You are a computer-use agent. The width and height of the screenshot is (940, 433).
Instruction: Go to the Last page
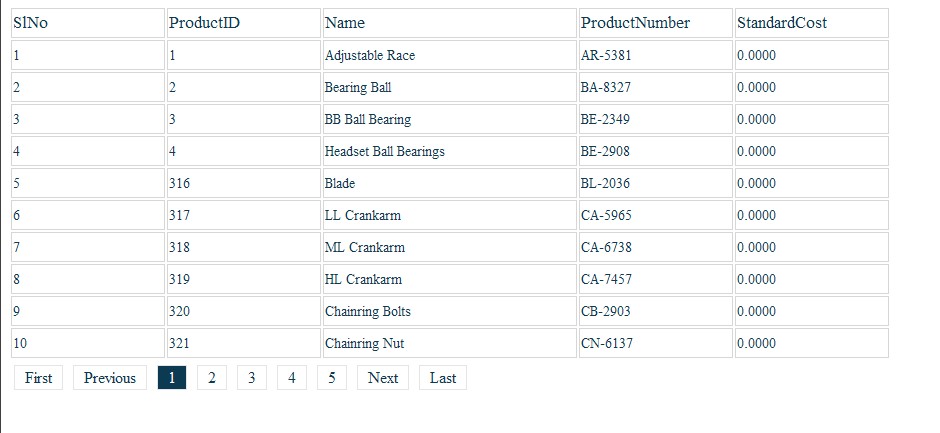click(443, 378)
